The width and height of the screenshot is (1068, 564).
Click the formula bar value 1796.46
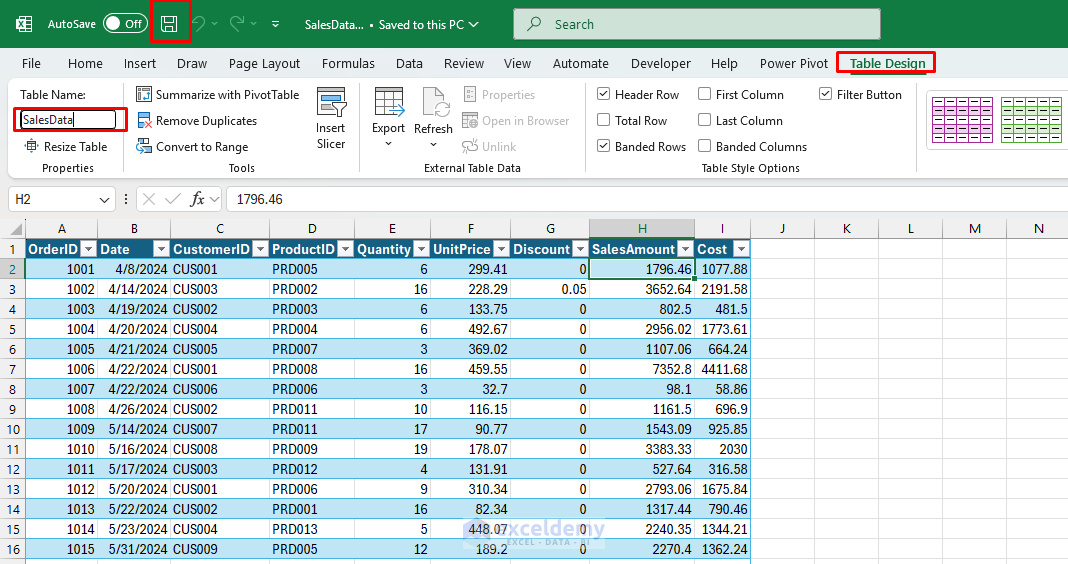click(x=260, y=199)
